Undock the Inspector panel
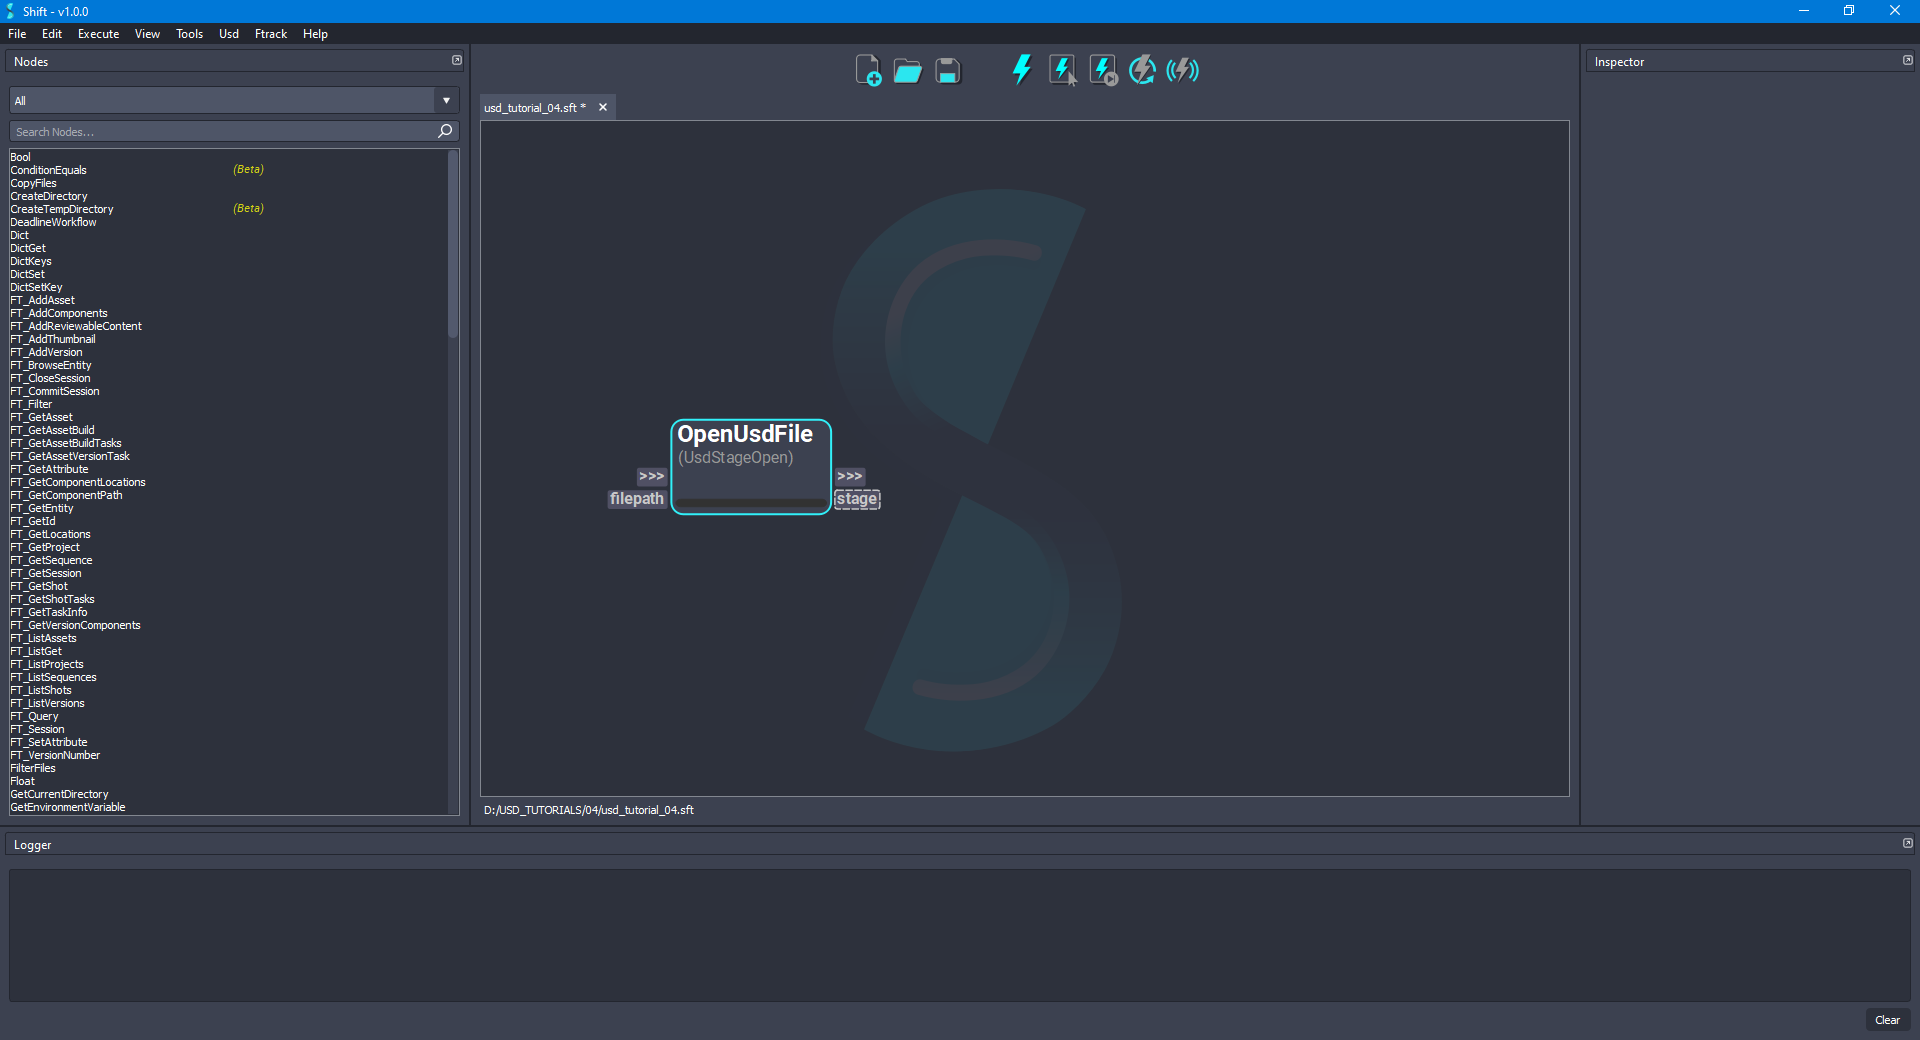Viewport: 1920px width, 1040px height. [x=1907, y=60]
